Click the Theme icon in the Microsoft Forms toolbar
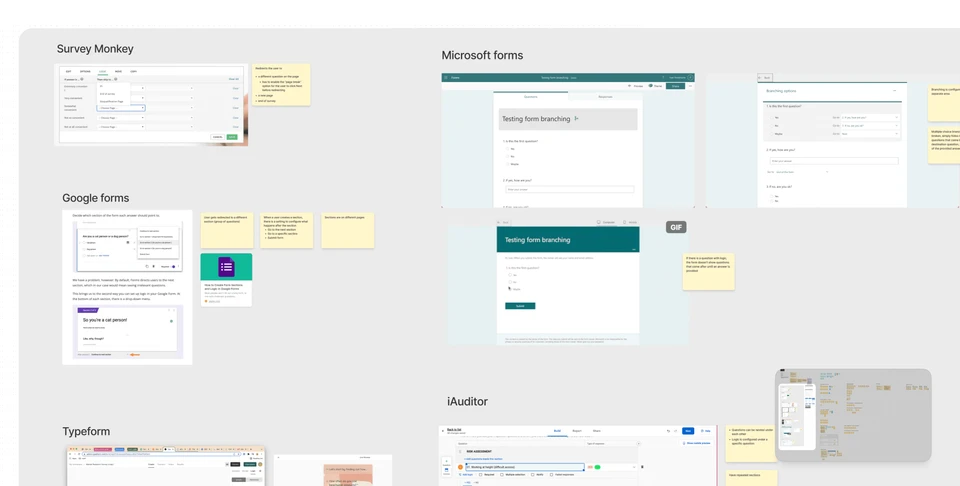960x486 pixels. [x=652, y=86]
